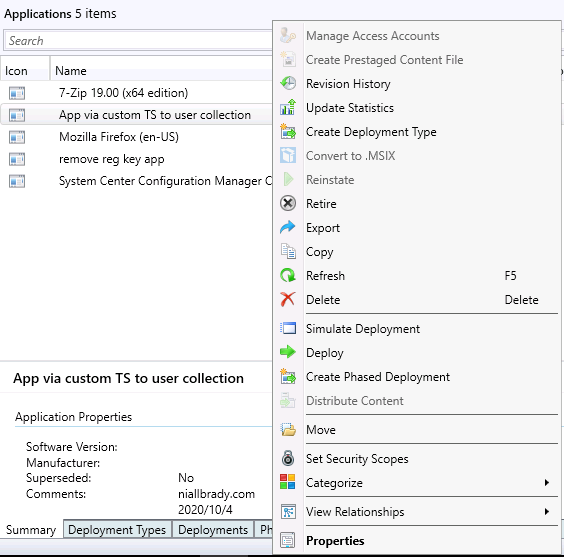Click the Distribute Content icon
This screenshot has height=557, width=564.
coord(288,400)
